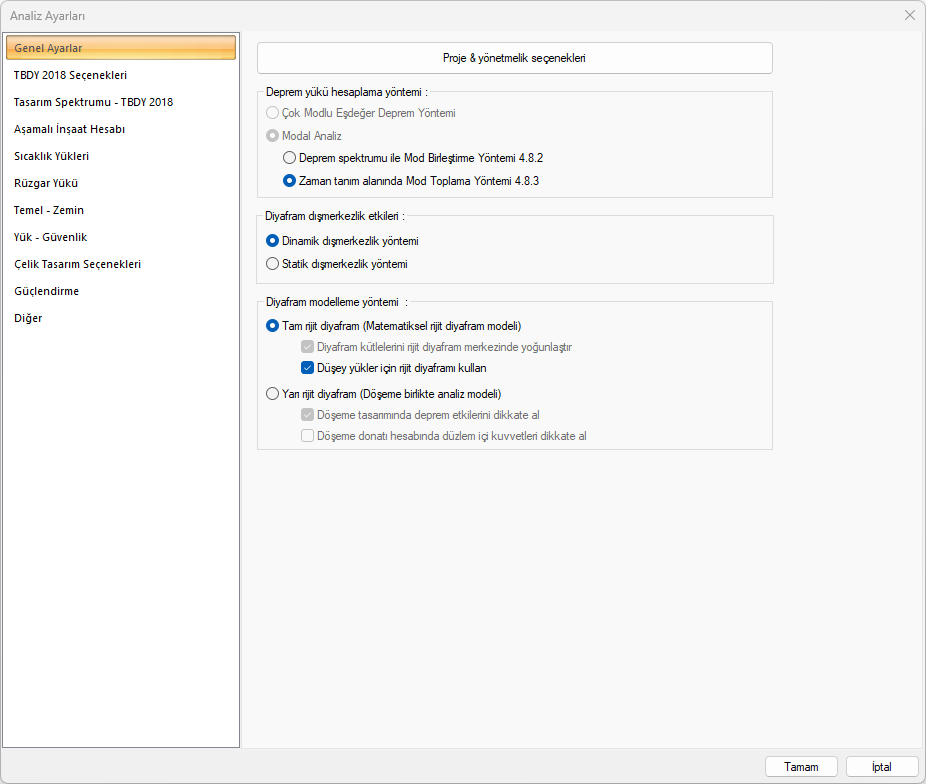Select Yük - Güvenlik in the sidebar
926x784 pixels.
tap(50, 237)
